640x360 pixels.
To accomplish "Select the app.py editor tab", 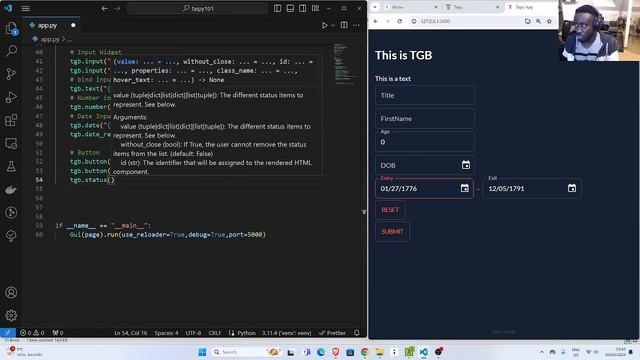I will (51, 25).
